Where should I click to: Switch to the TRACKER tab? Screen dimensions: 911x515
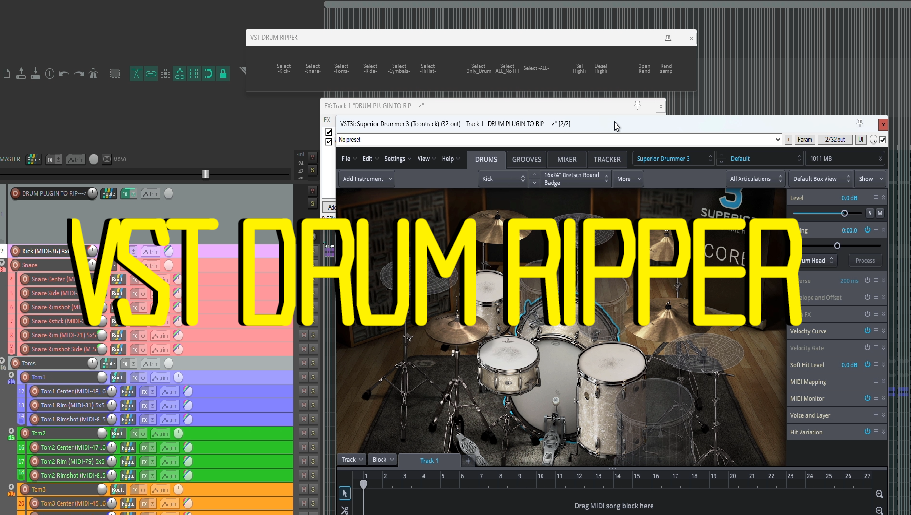tap(607, 159)
